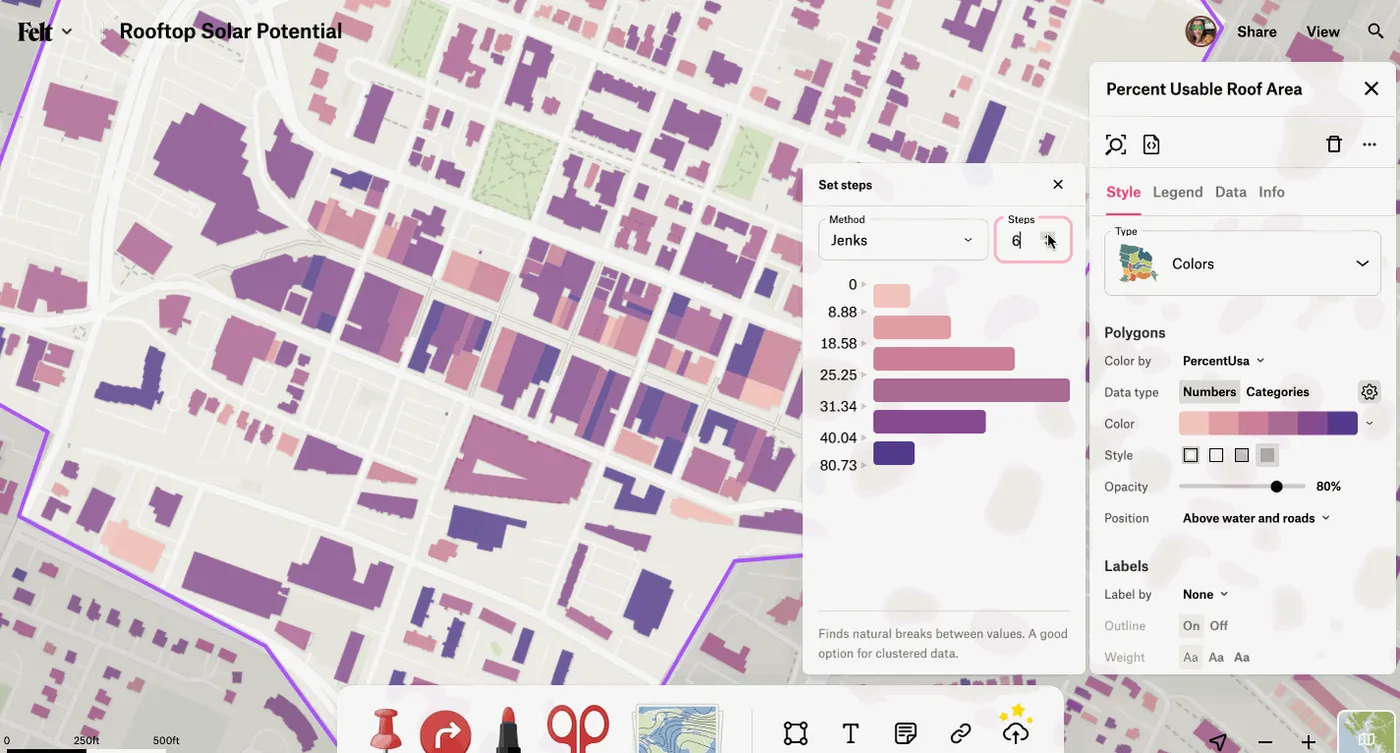
Task: Switch to the Legend tab
Action: [x=1177, y=192]
